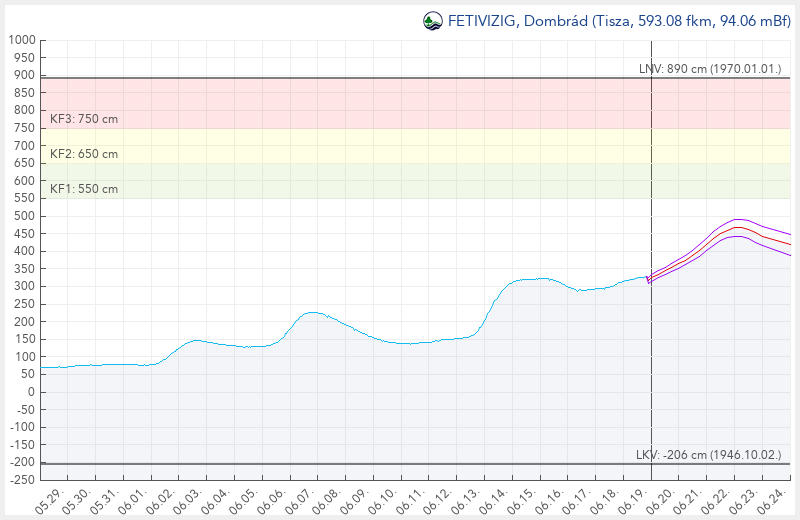800x520 pixels.
Task: Select the KF1: 550 cm label
Action: tap(84, 189)
